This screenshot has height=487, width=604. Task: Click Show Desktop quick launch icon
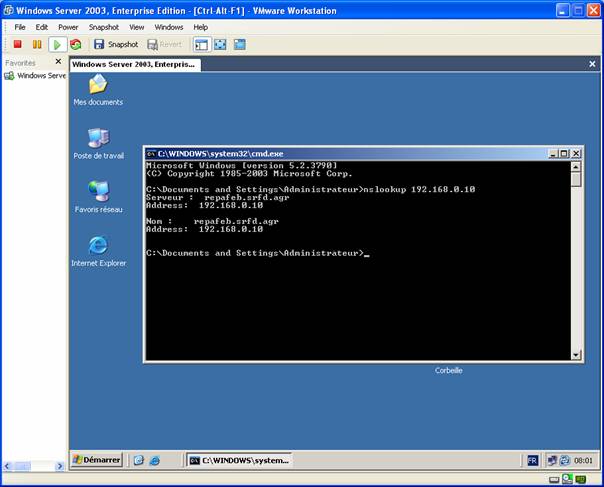[x=139, y=460]
